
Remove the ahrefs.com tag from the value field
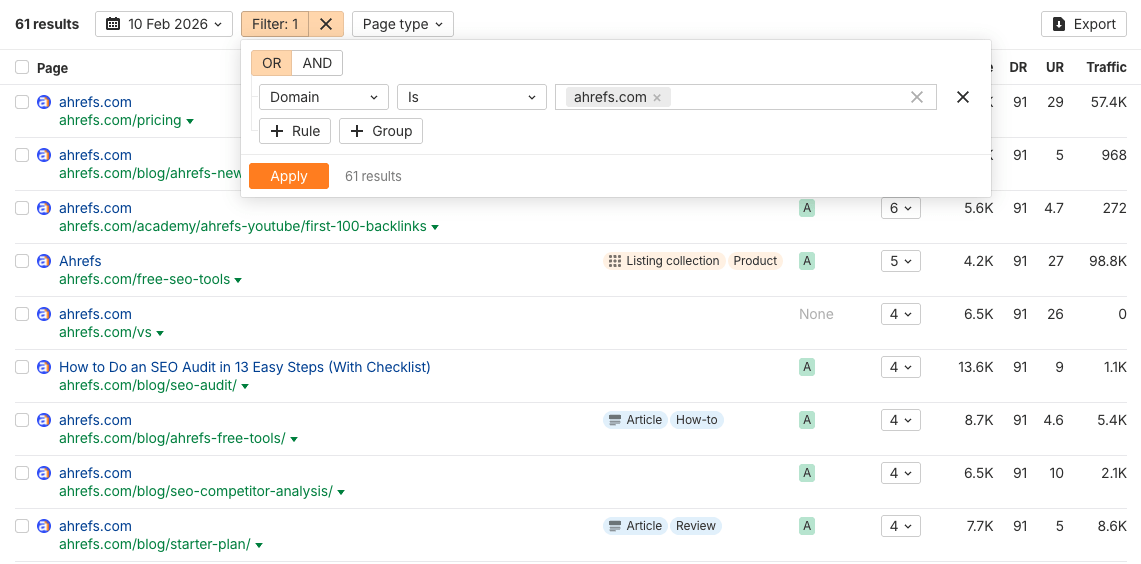(x=657, y=98)
